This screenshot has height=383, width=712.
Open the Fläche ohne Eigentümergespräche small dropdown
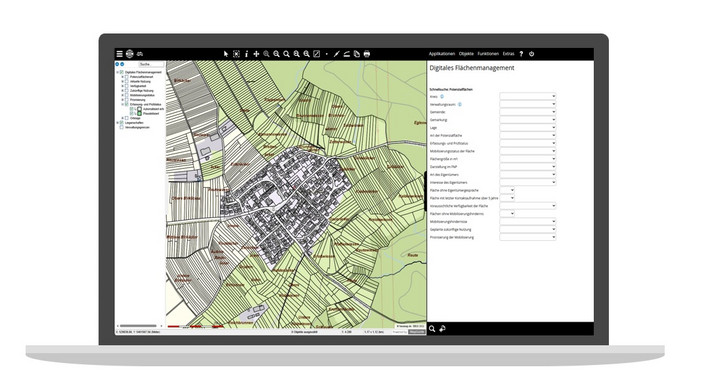[507, 190]
